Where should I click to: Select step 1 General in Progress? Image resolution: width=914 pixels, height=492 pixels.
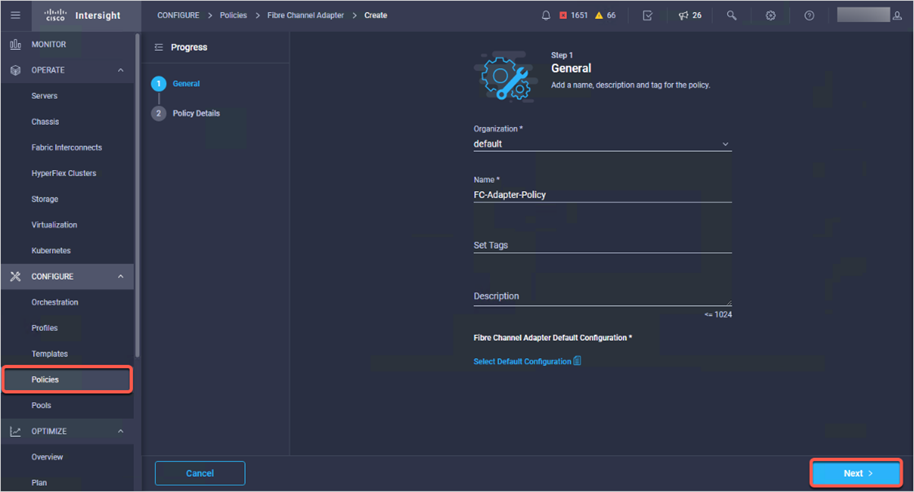pos(176,84)
